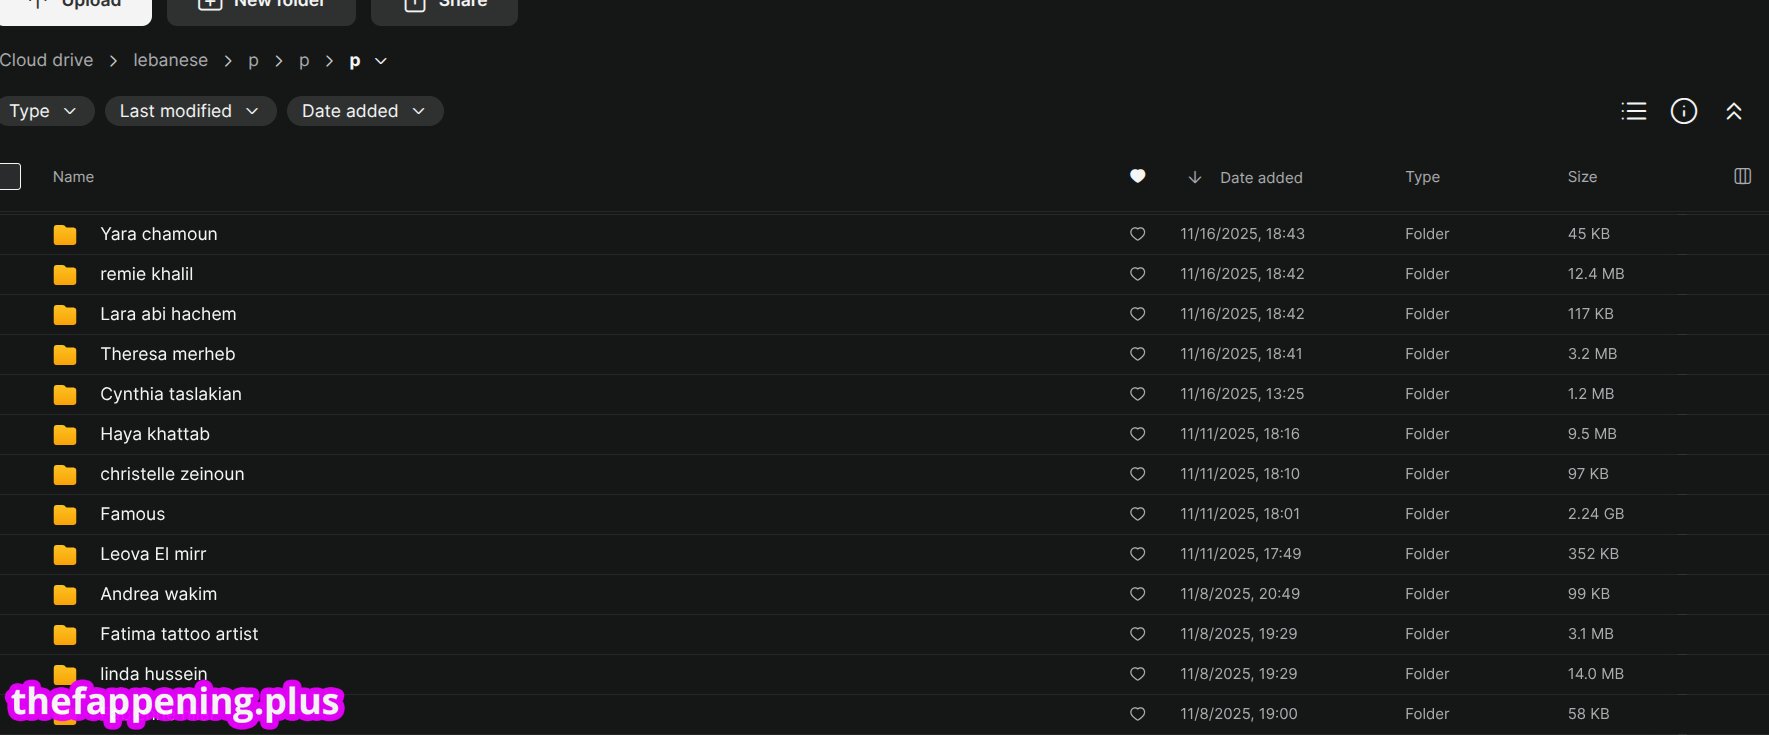This screenshot has height=735, width=1769.
Task: Favorite the Famous folder with its heart
Action: pyautogui.click(x=1137, y=514)
